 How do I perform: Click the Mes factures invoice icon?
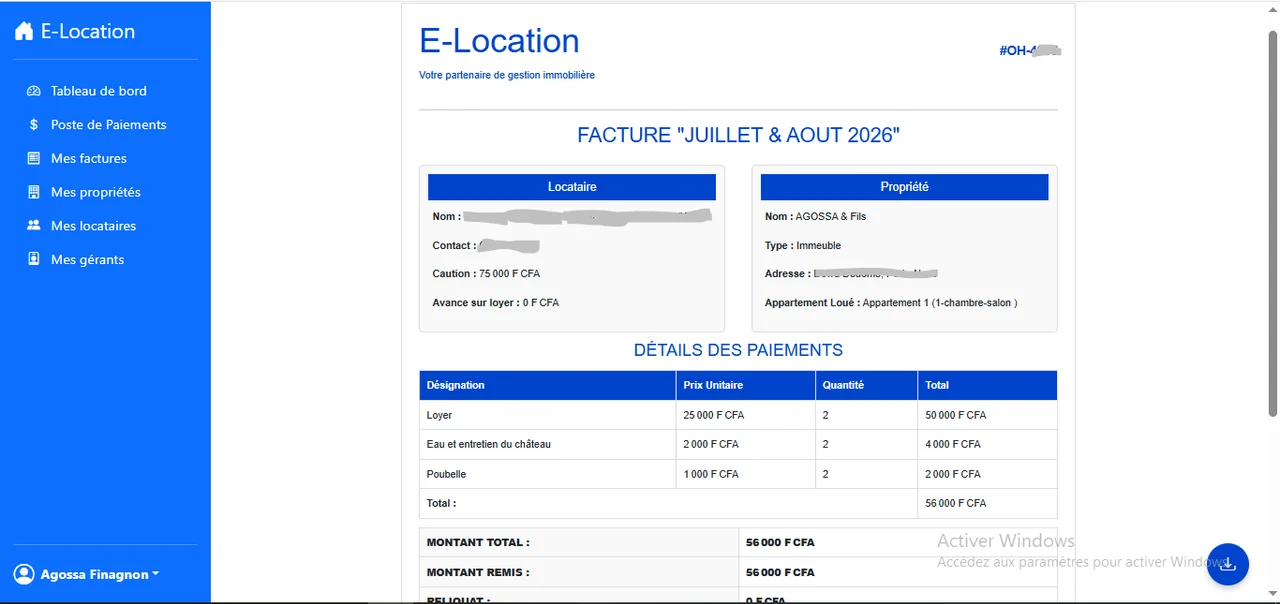(34, 158)
